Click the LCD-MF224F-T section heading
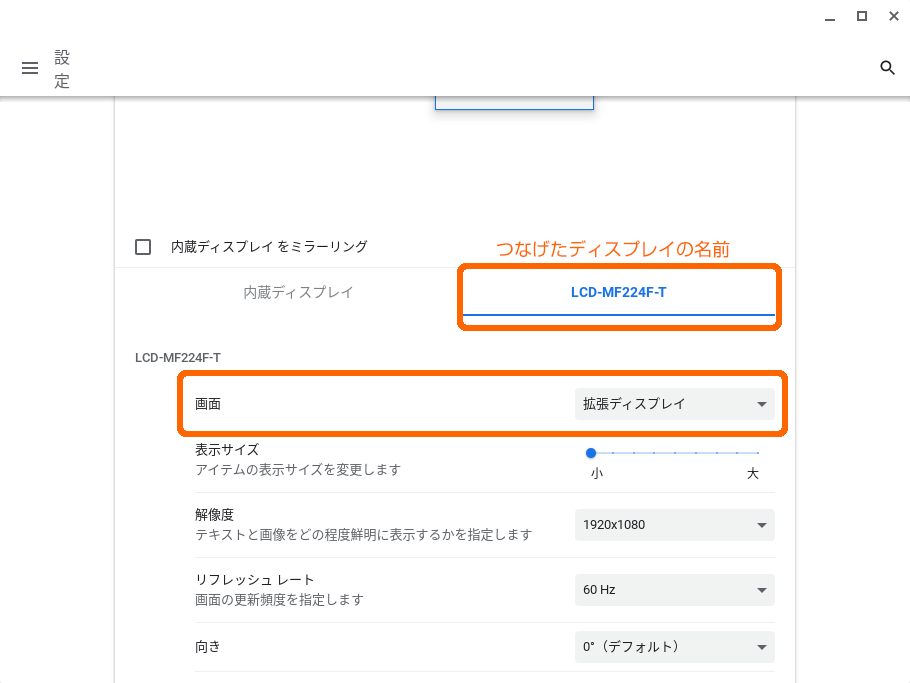The height and width of the screenshot is (683, 910). click(x=178, y=357)
